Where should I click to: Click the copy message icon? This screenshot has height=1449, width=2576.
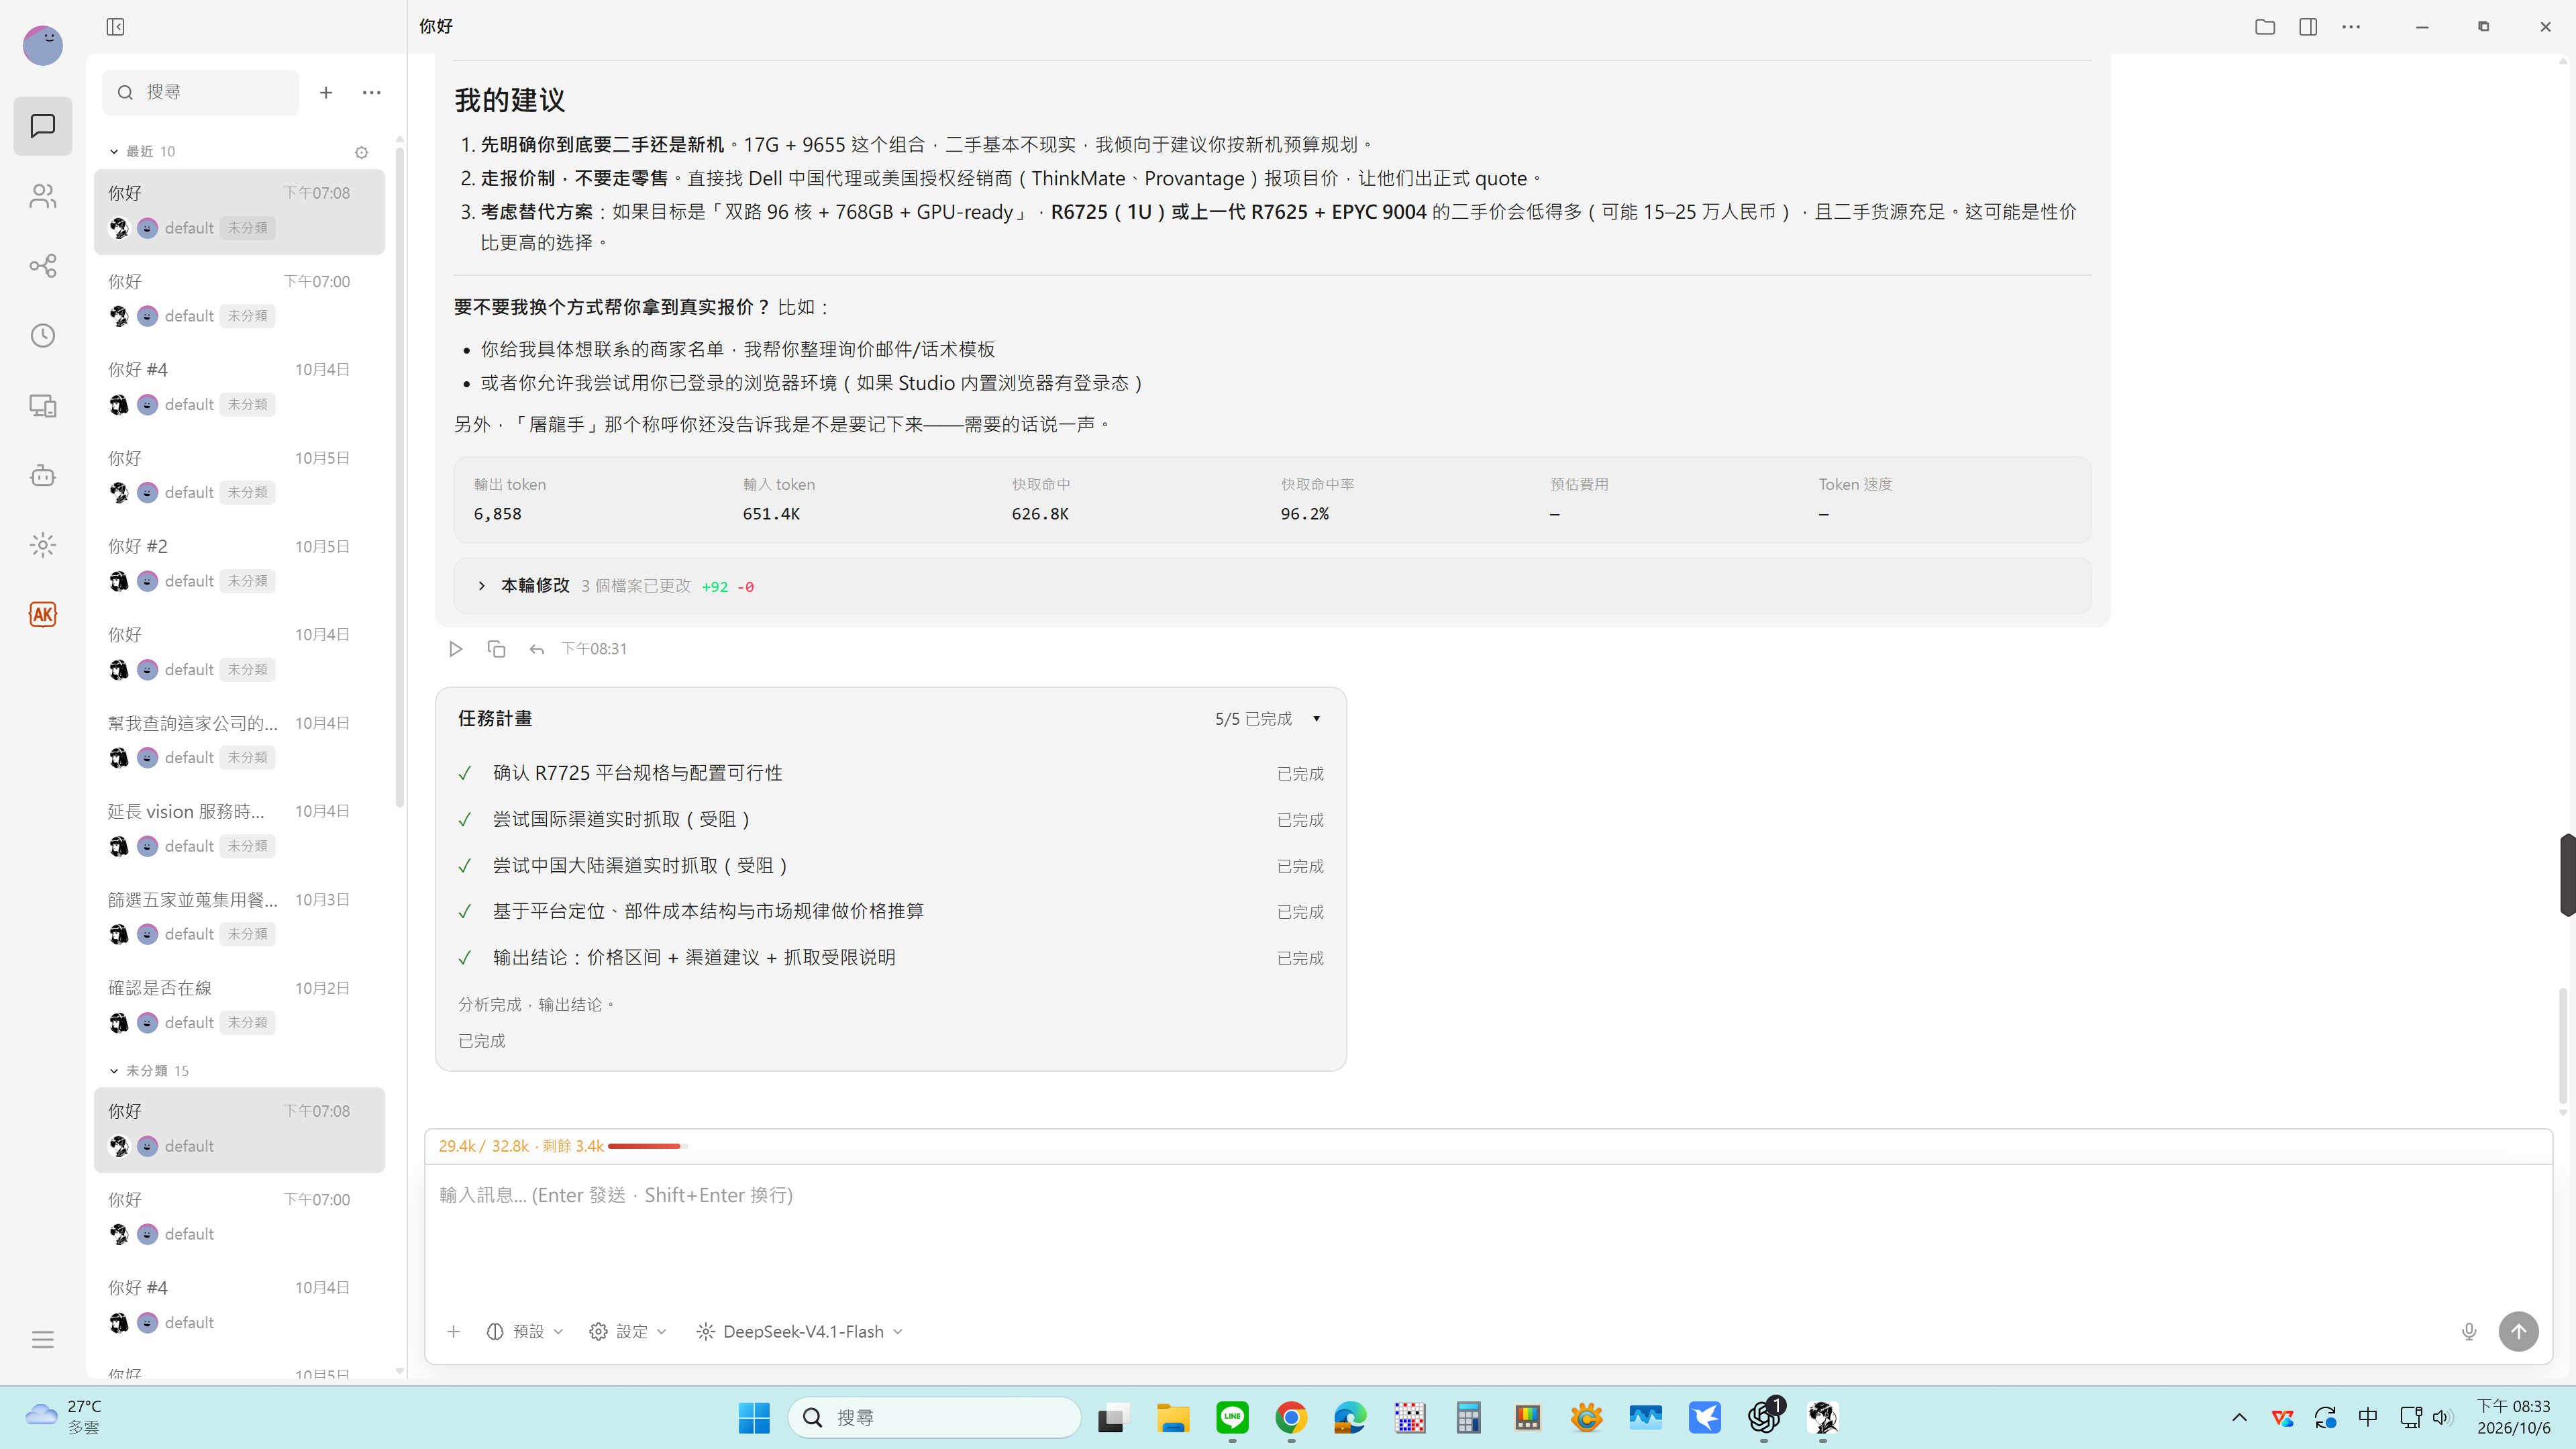(x=496, y=649)
